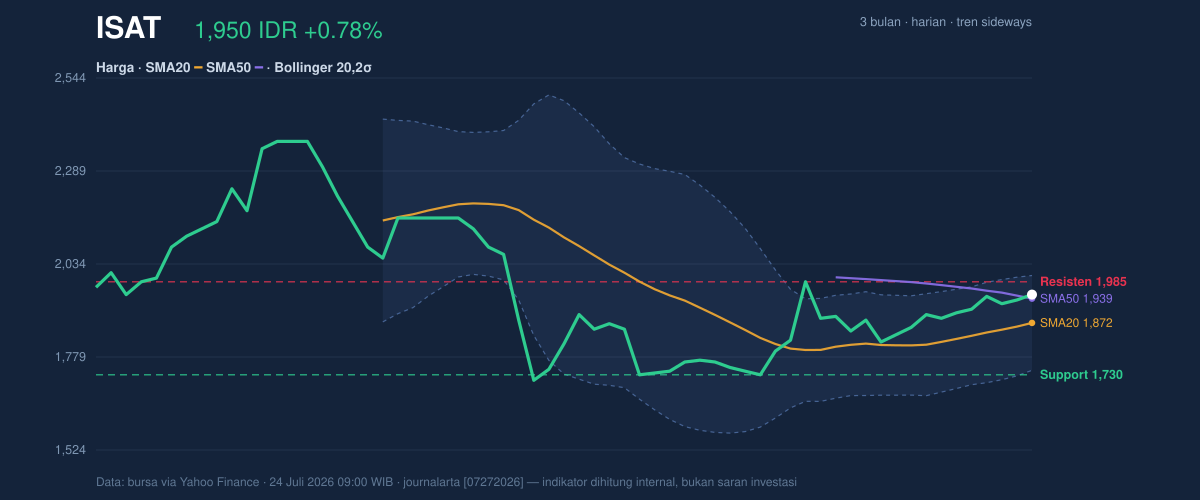Toggle the Bollinger 20,2σ legend entry
This screenshot has height=500, width=1200.
(323, 68)
